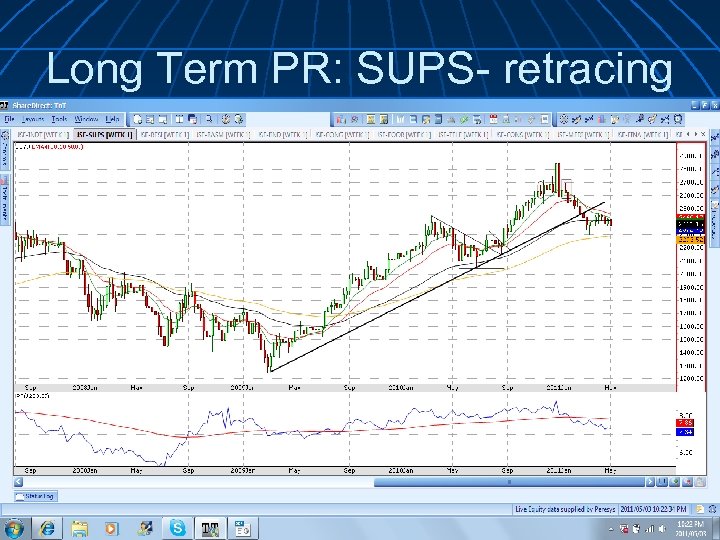Click the yellow note icon in status bar

(699, 509)
